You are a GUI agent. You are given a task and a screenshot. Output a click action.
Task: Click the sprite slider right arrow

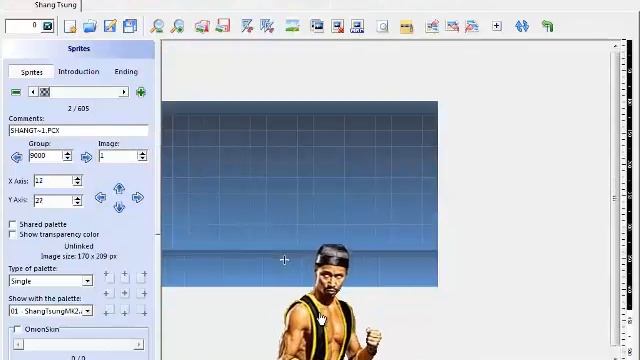point(124,92)
